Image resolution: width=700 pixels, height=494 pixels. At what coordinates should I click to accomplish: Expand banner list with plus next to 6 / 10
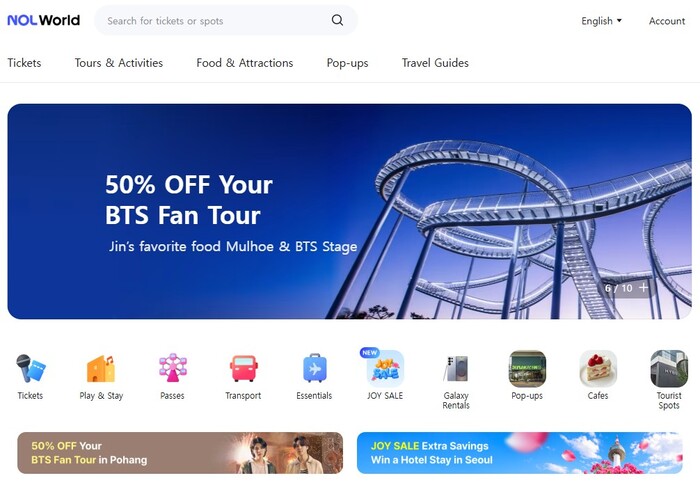[643, 288]
